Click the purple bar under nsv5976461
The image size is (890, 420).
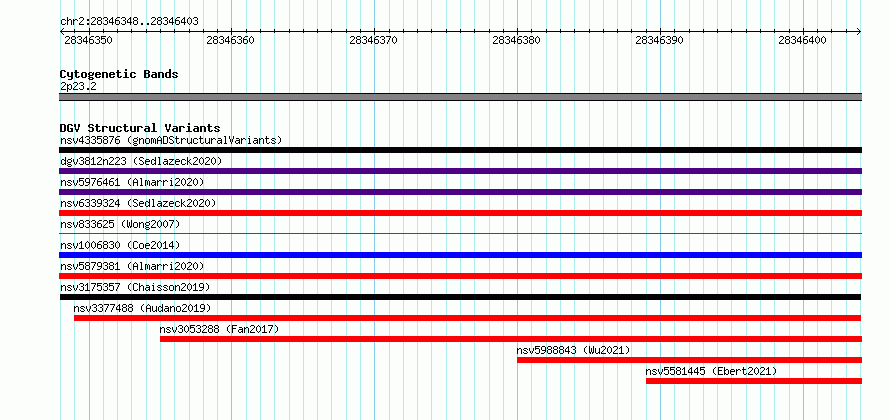[x=460, y=192]
